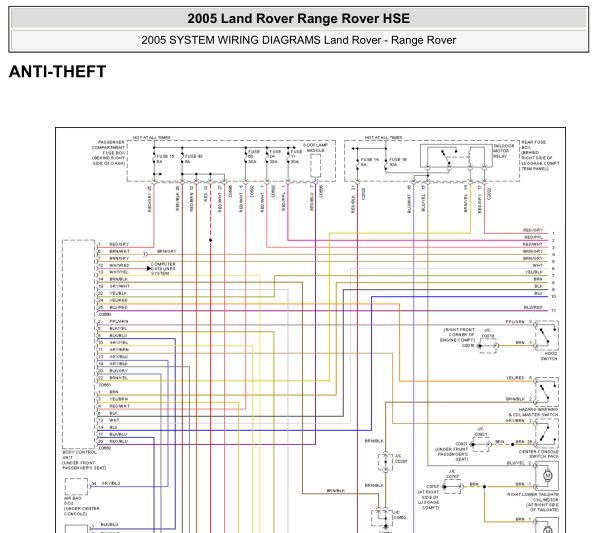Click the HOOD SWITCH label

coord(550,356)
